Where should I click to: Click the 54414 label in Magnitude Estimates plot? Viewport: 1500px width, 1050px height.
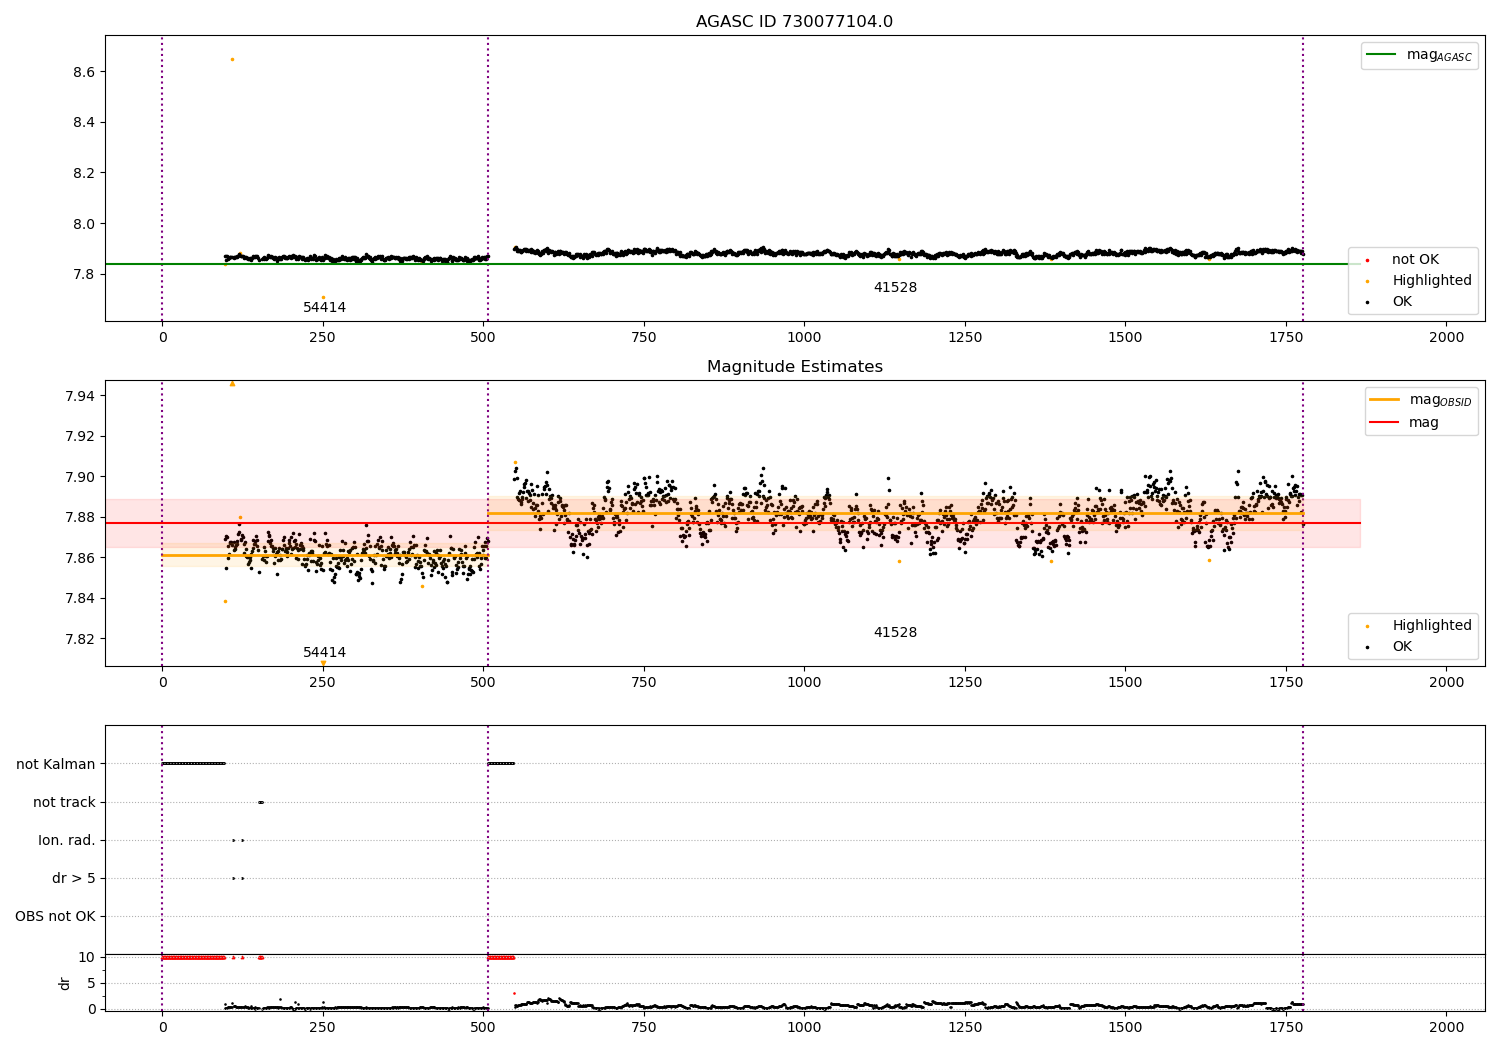coord(324,653)
